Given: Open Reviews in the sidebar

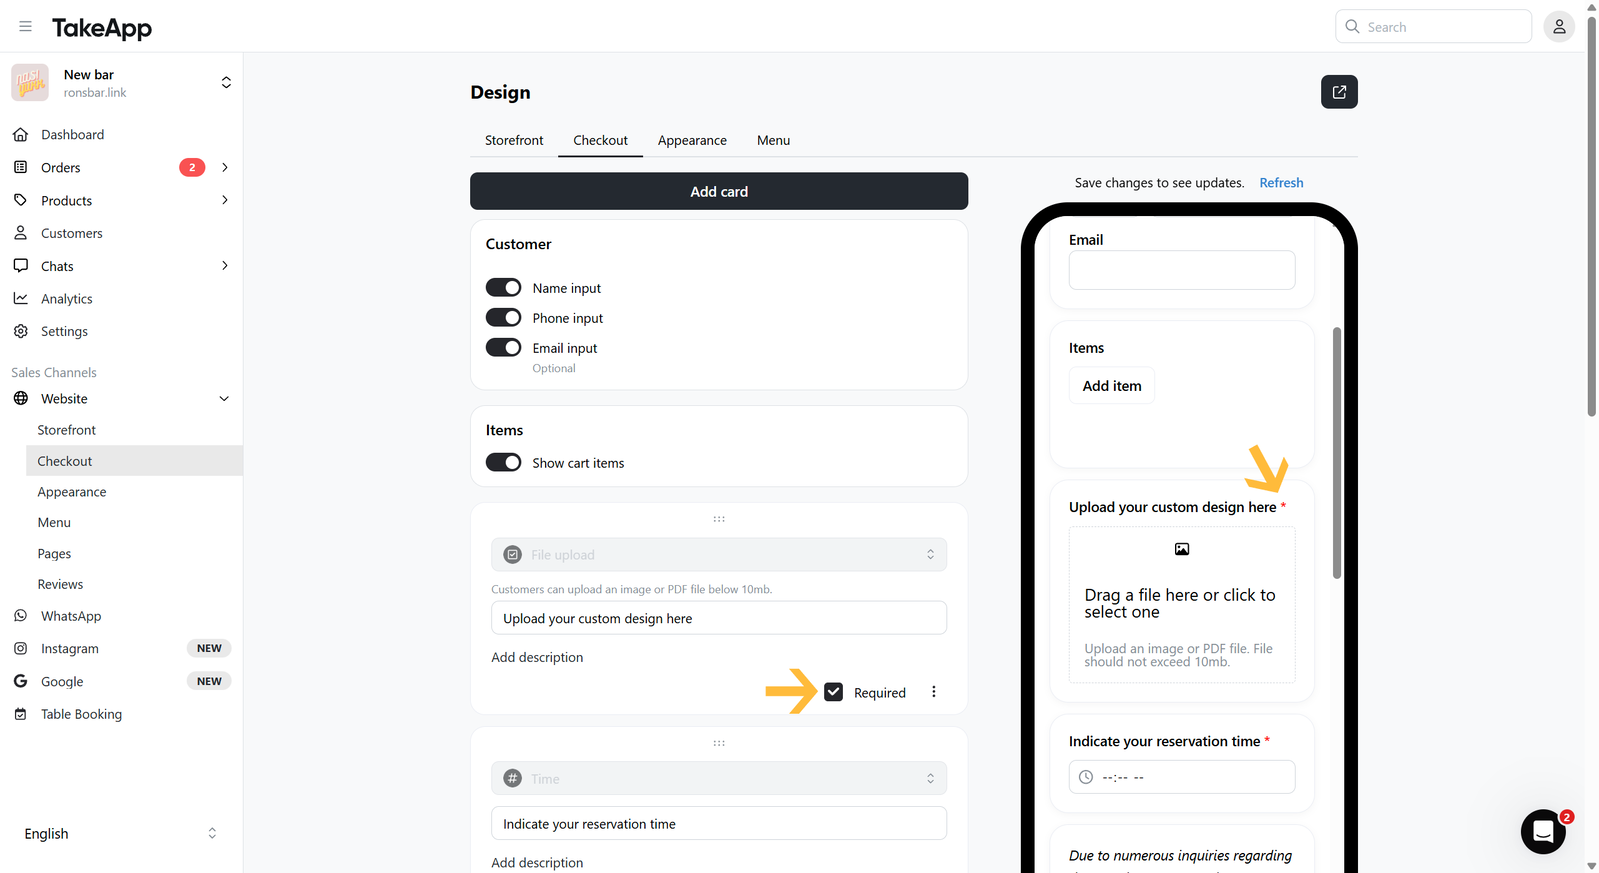Looking at the screenshot, I should click(60, 585).
